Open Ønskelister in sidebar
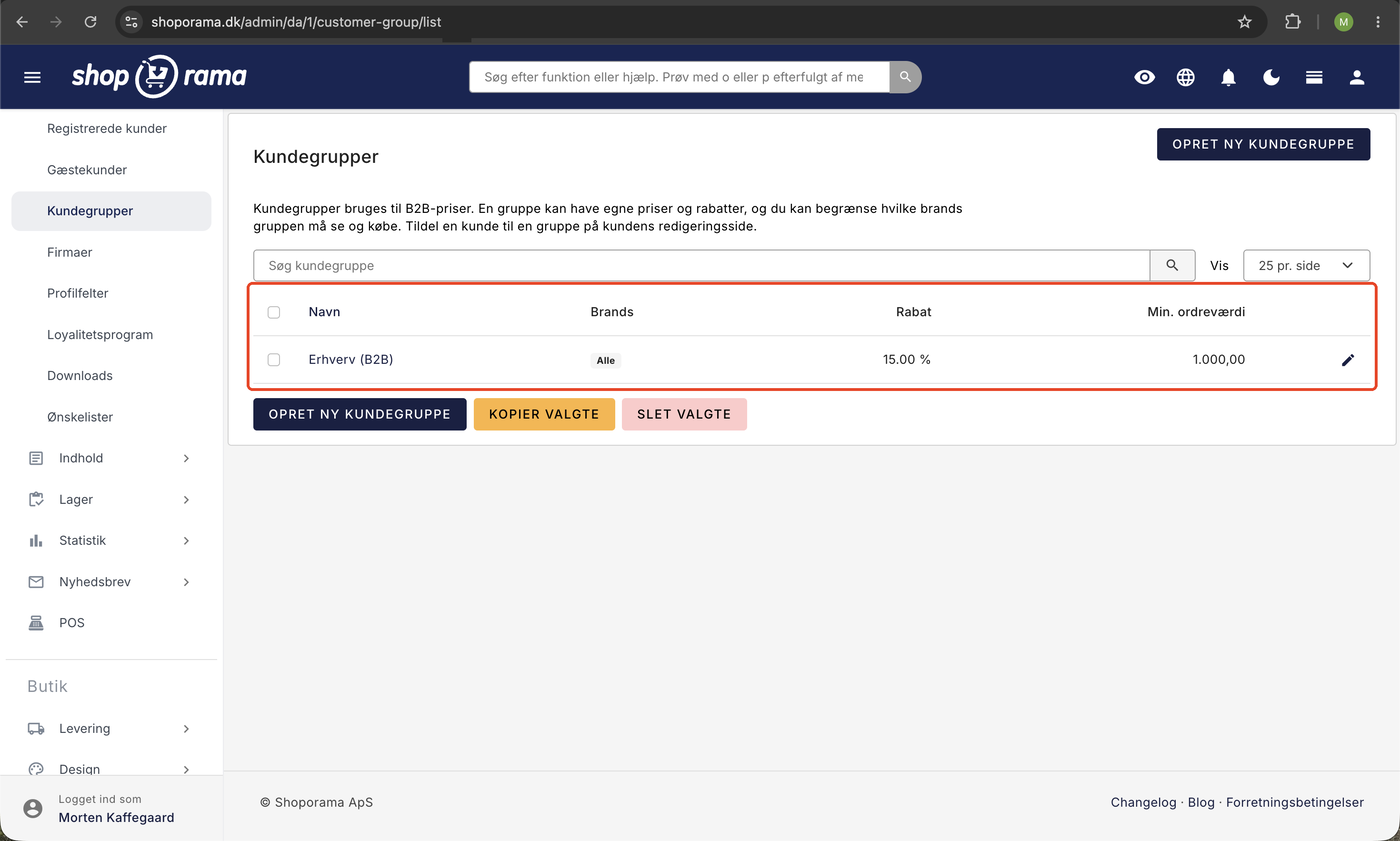 pos(80,416)
